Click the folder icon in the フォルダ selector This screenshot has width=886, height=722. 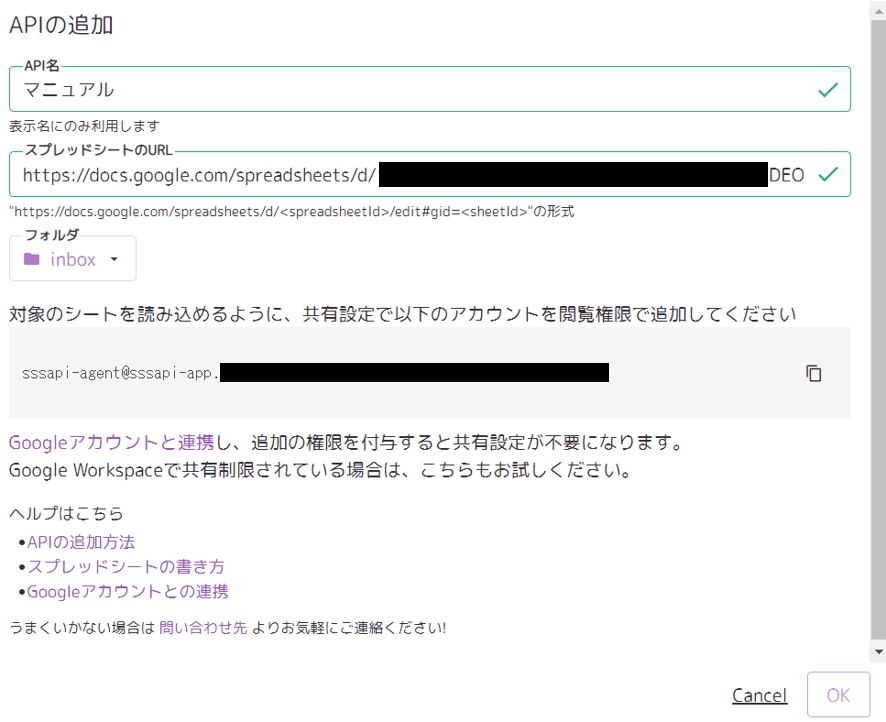pos(31,258)
